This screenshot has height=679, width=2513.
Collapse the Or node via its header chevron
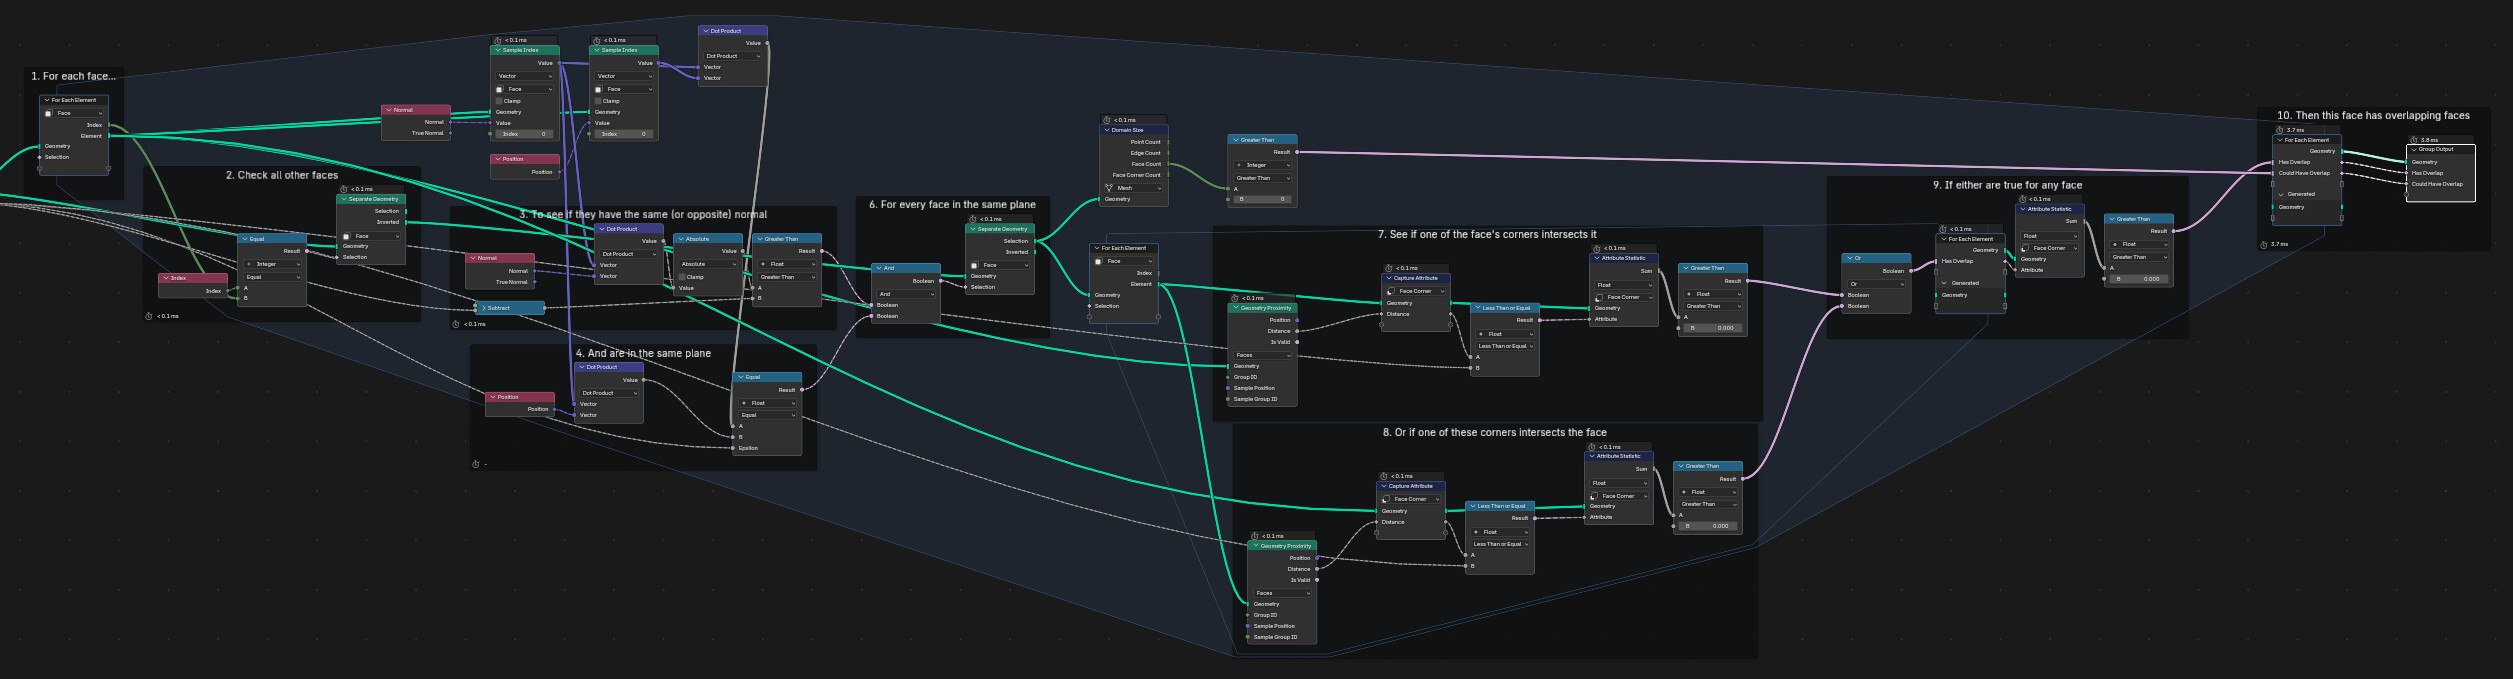(1848, 258)
